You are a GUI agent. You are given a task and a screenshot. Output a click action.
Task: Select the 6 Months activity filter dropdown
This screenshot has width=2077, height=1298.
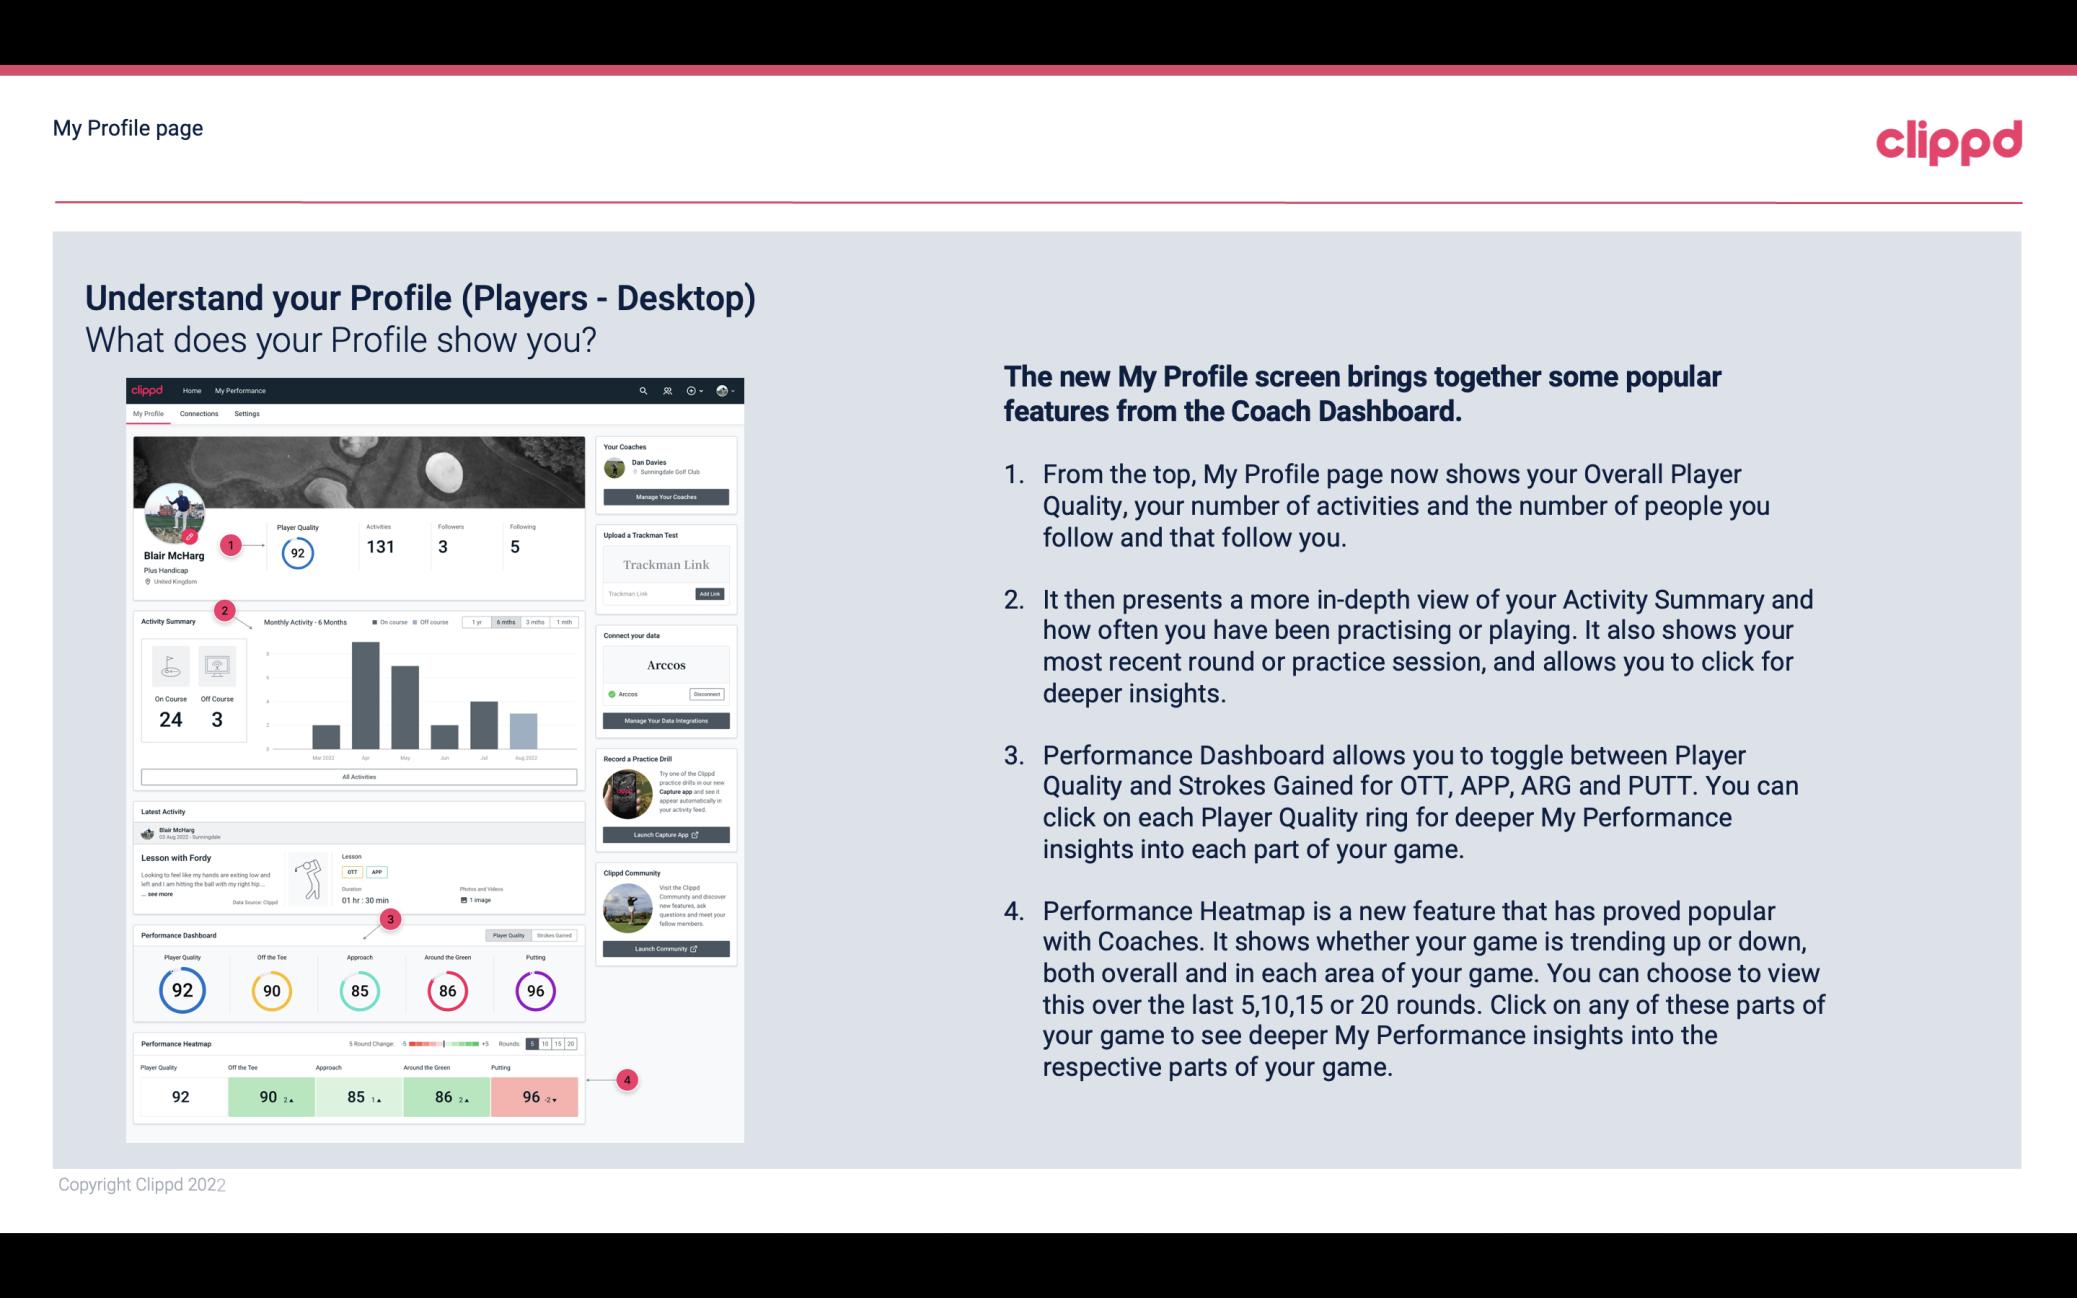point(507,624)
